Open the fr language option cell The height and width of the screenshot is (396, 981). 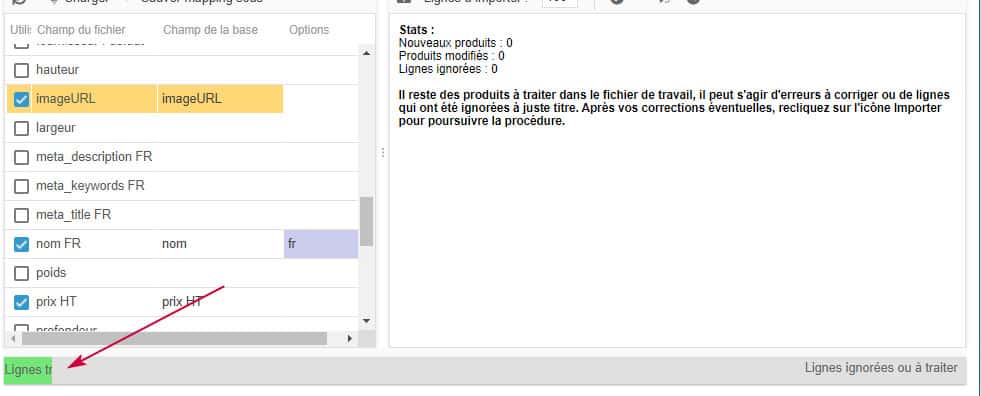pyautogui.click(x=321, y=244)
